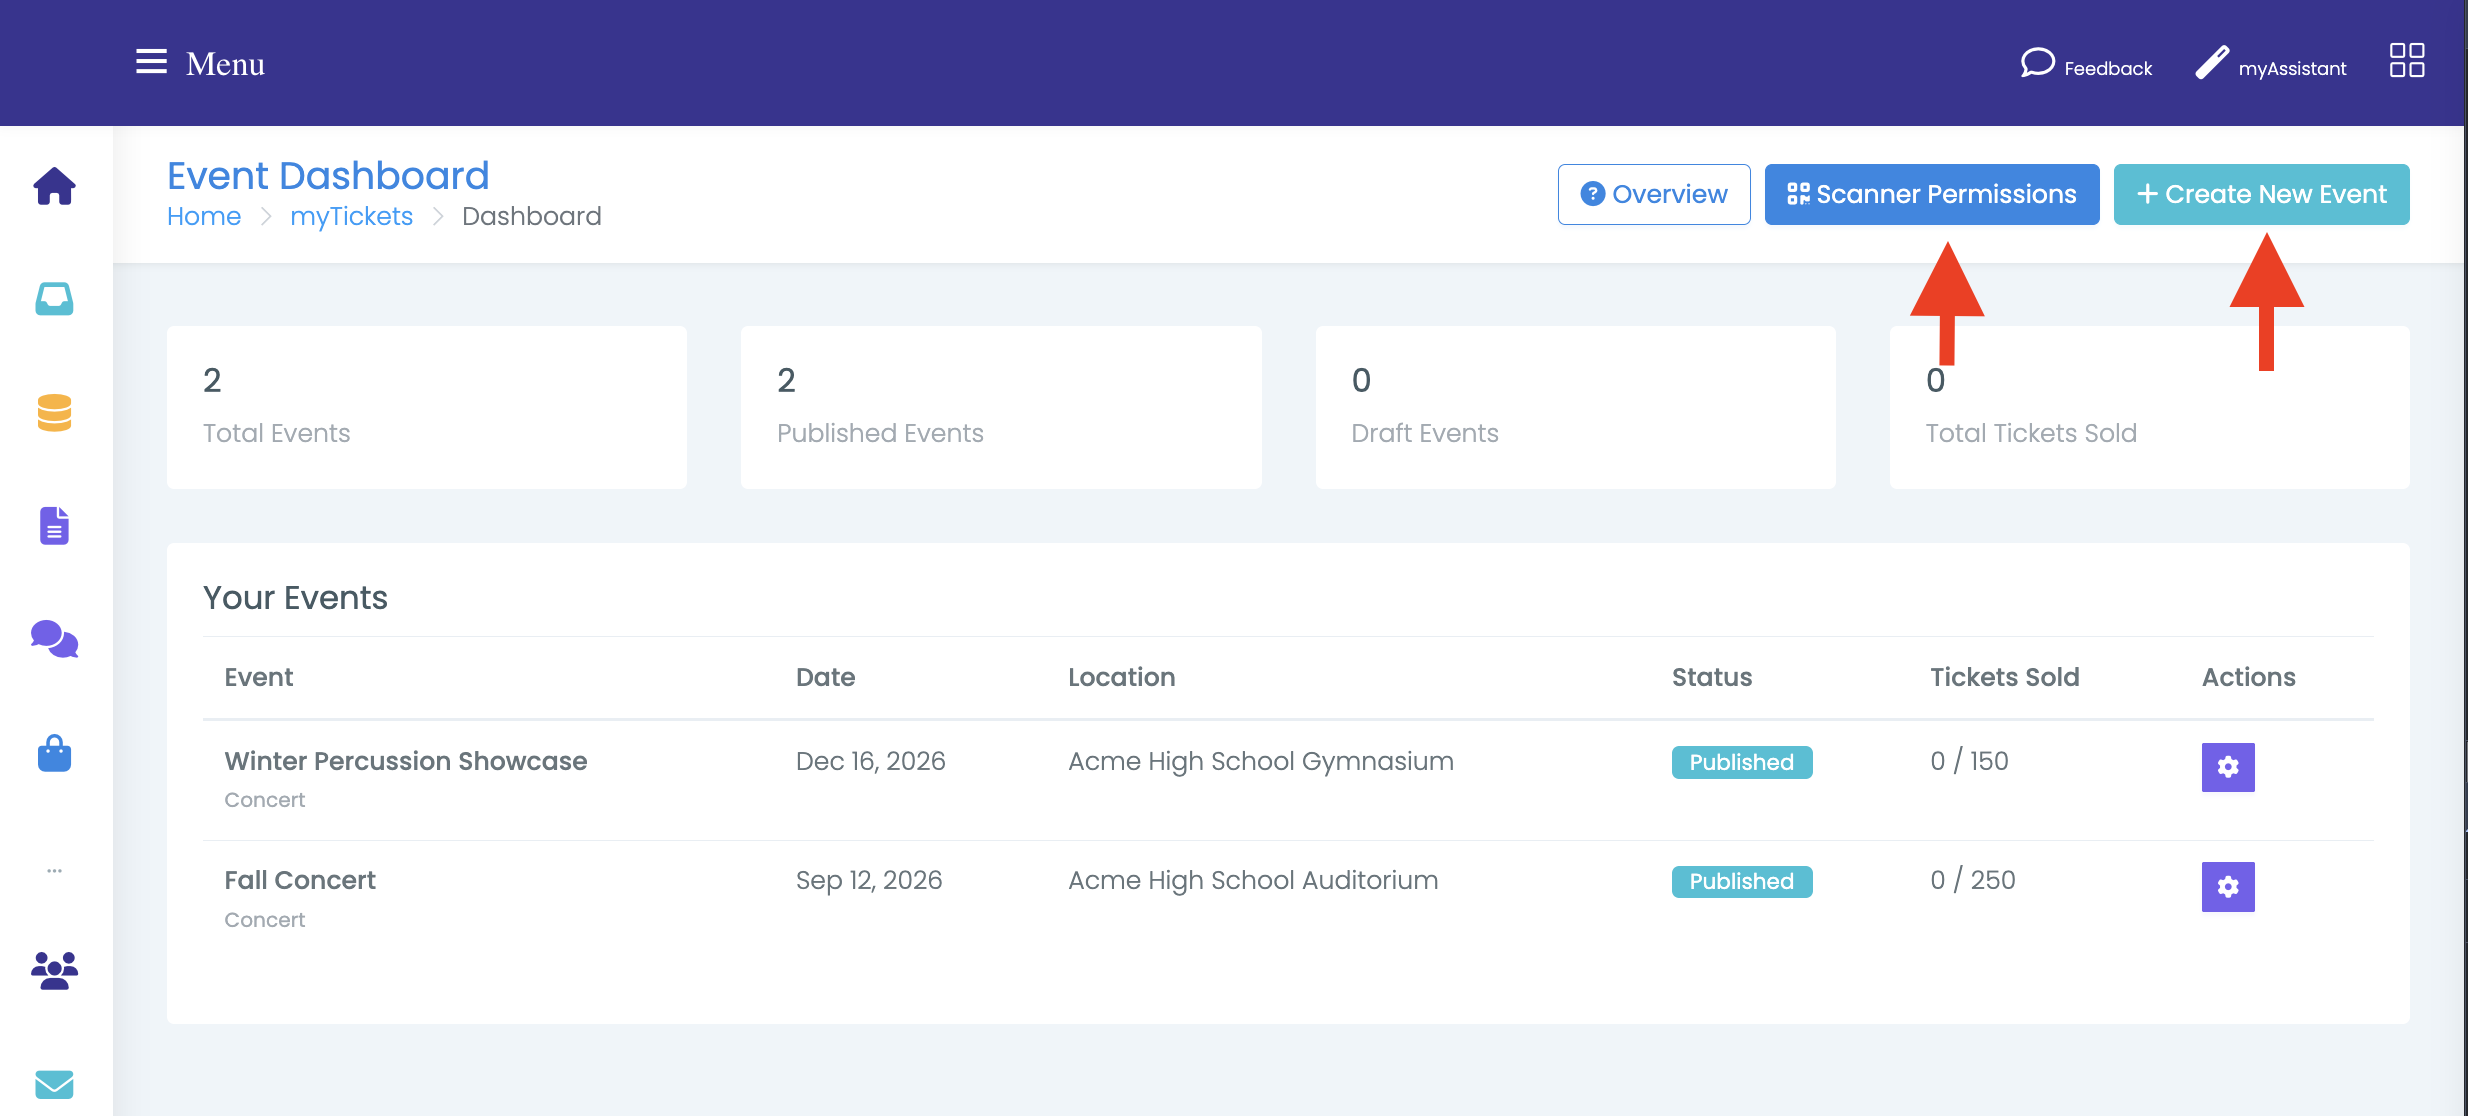2468x1116 pixels.
Task: Click the Winter Percussion Showcase event name
Action: tap(406, 761)
